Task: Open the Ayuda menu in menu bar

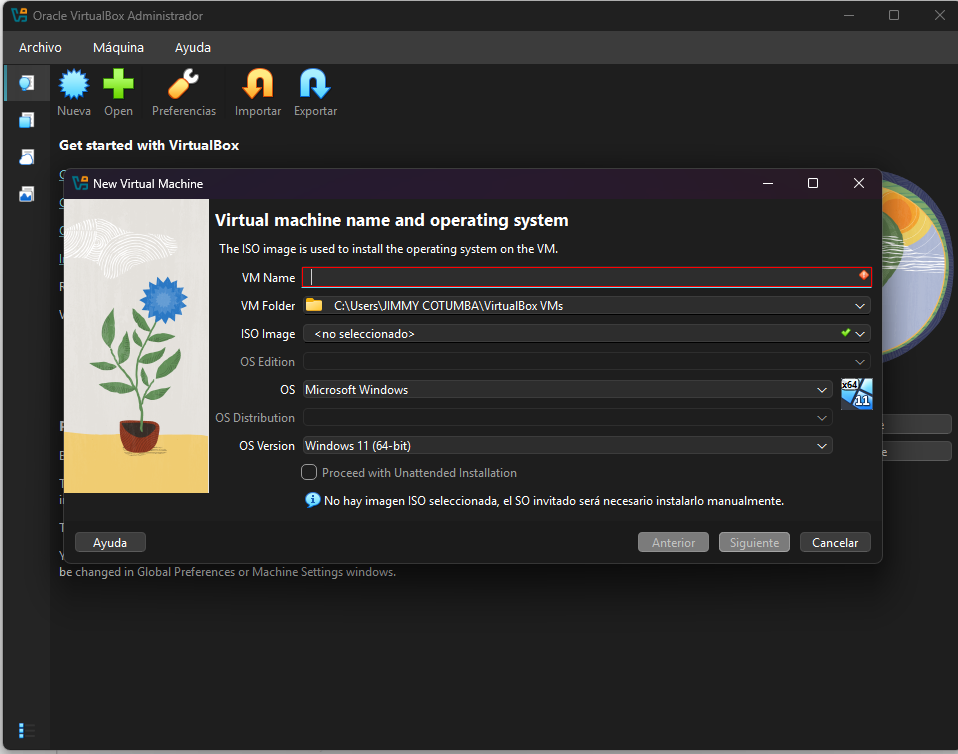Action: coord(192,47)
